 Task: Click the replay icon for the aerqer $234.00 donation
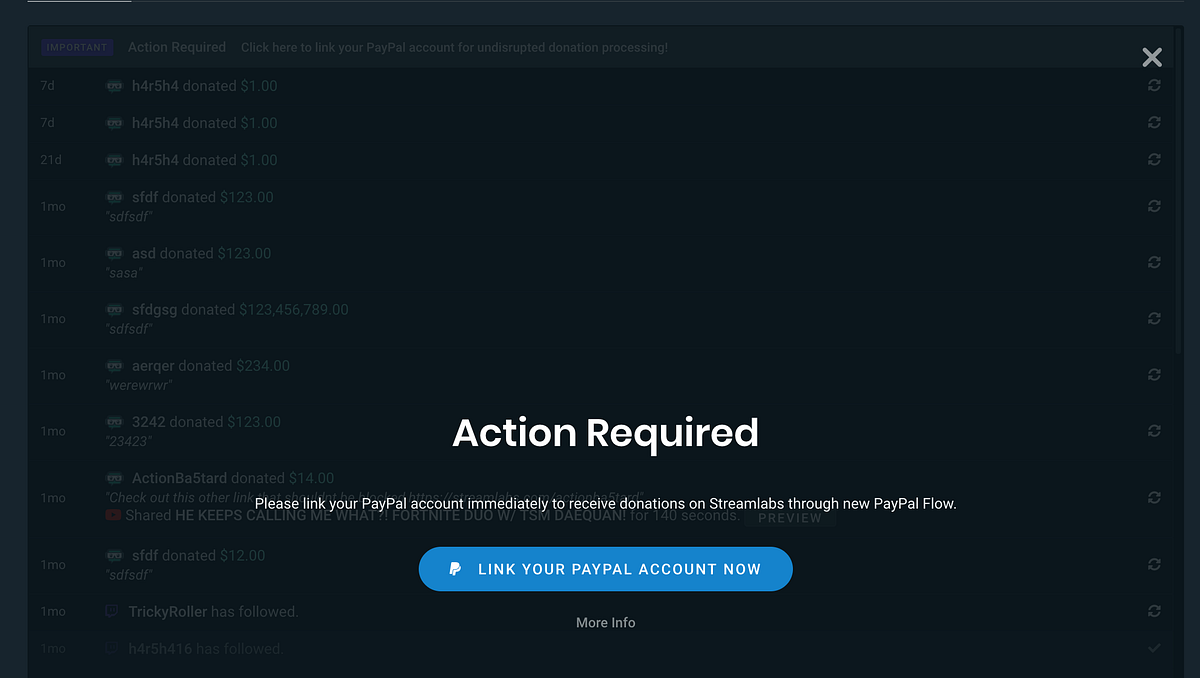tap(1154, 375)
